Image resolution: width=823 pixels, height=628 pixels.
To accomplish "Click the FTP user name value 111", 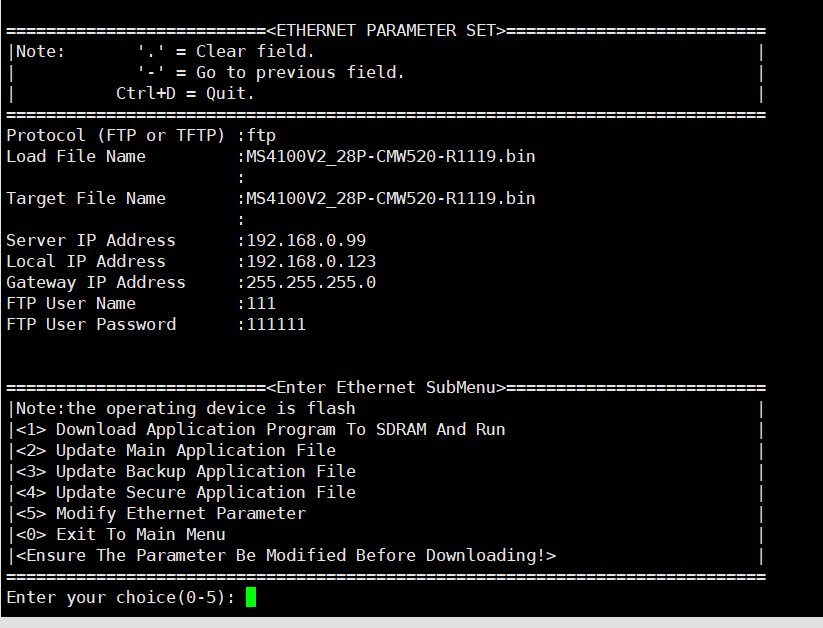I will (x=261, y=303).
